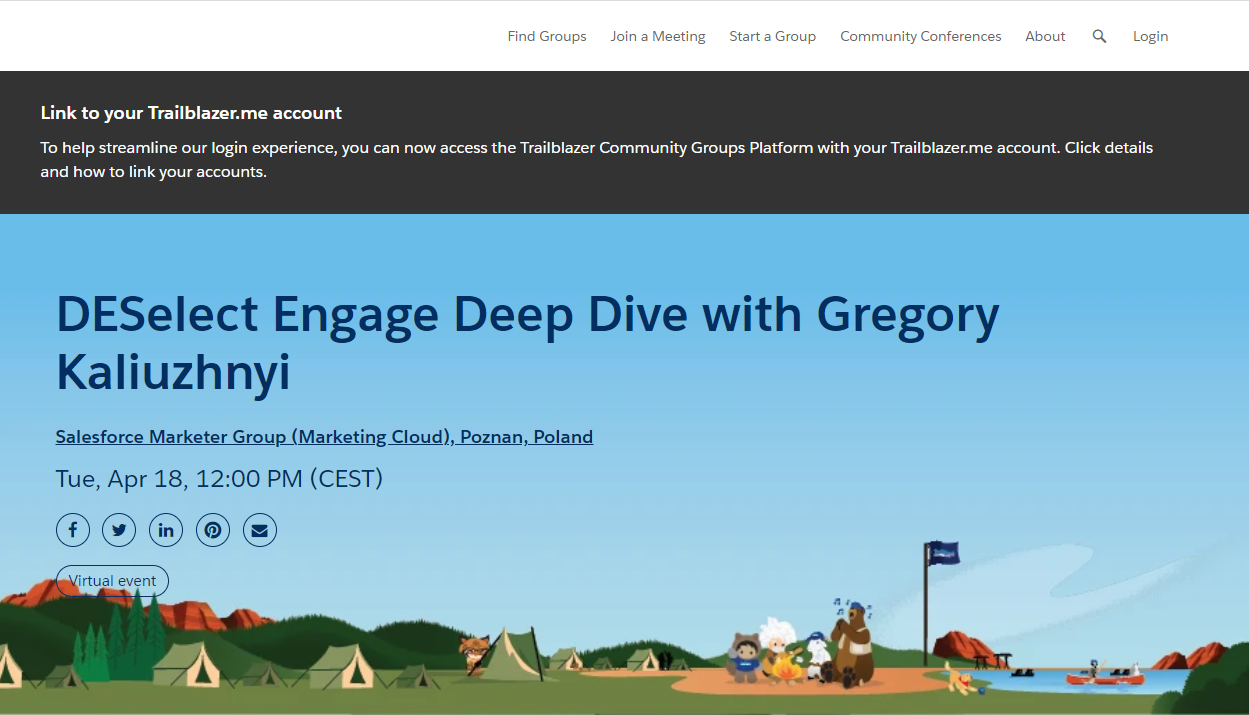1249x715 pixels.
Task: Click the Virtual event tag
Action: coord(112,581)
